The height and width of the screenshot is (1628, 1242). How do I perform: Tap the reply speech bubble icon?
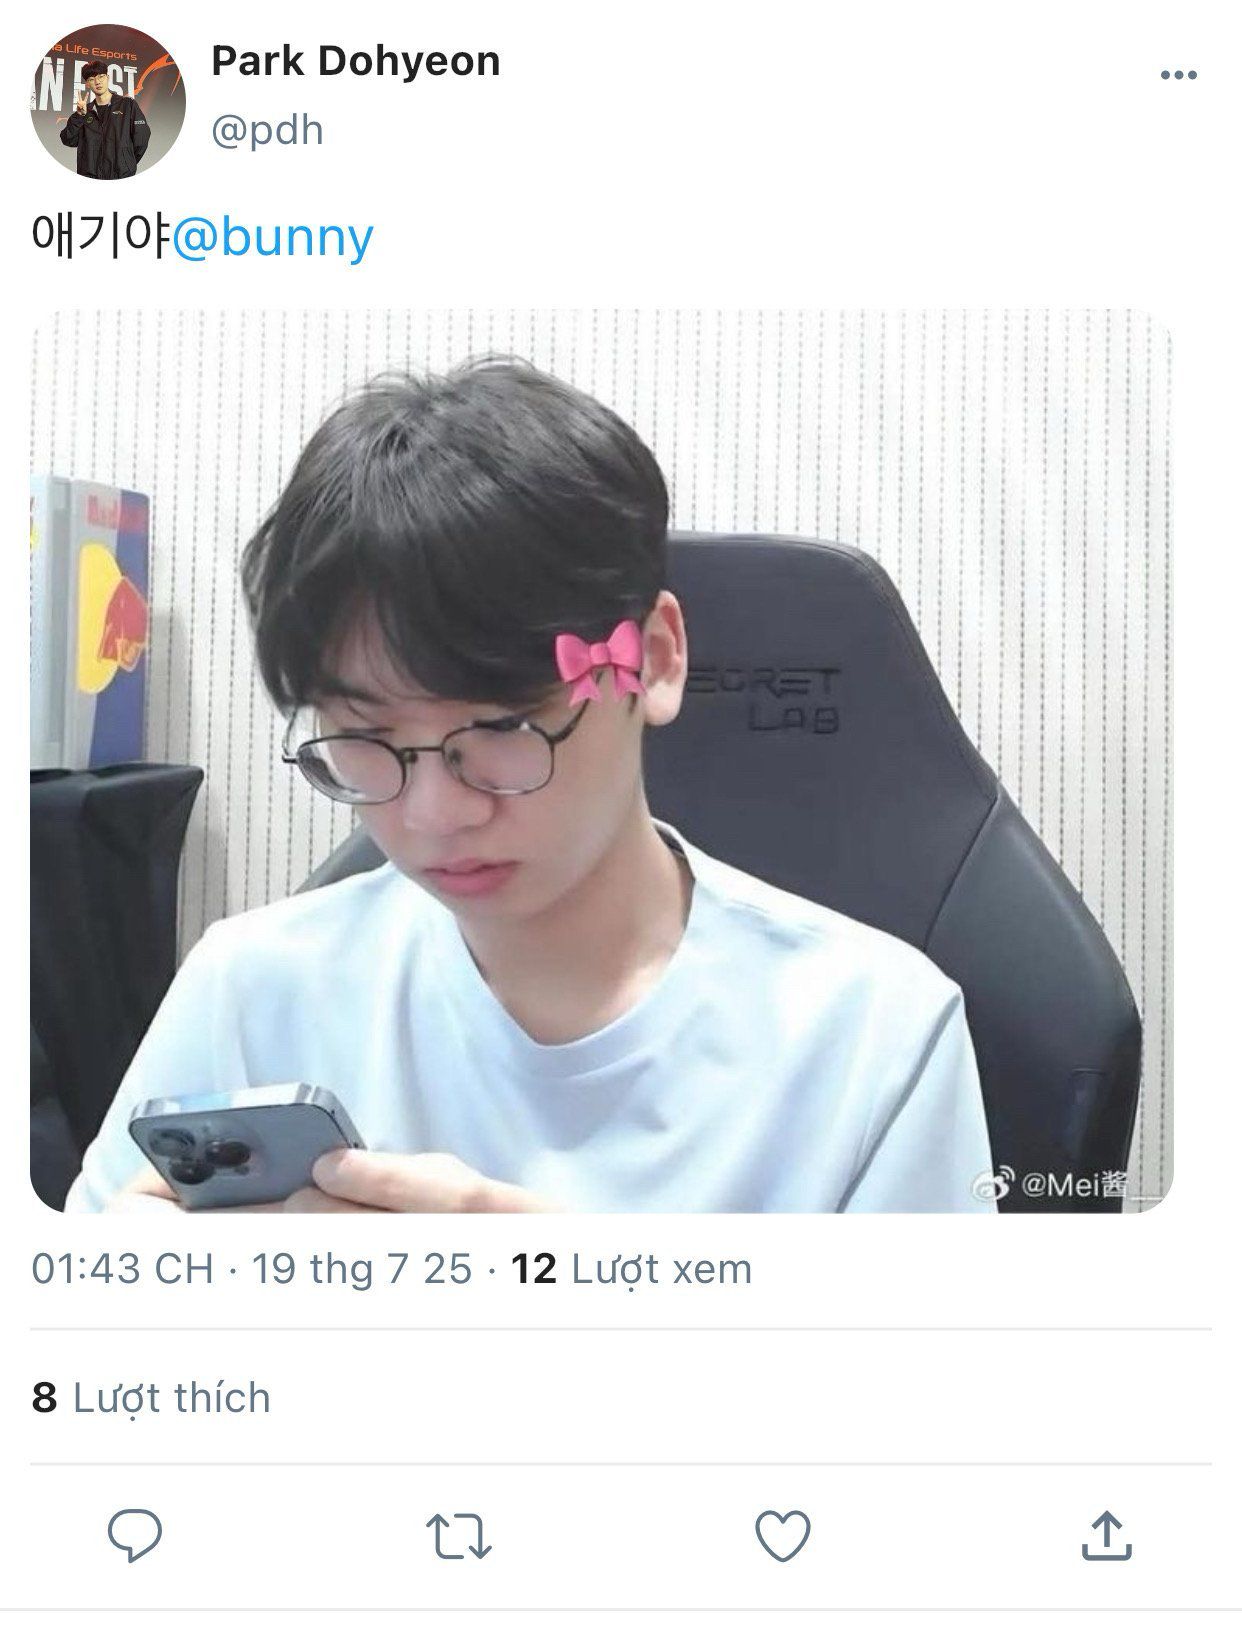click(x=135, y=1535)
